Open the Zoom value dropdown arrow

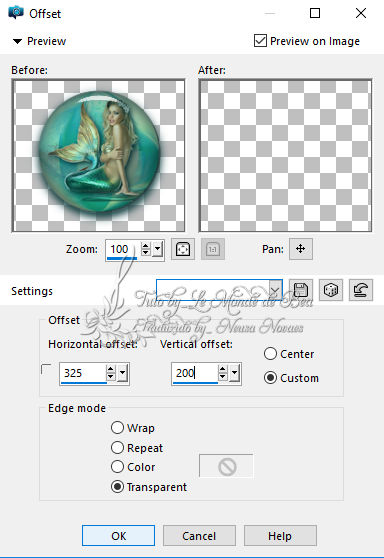click(x=157, y=249)
